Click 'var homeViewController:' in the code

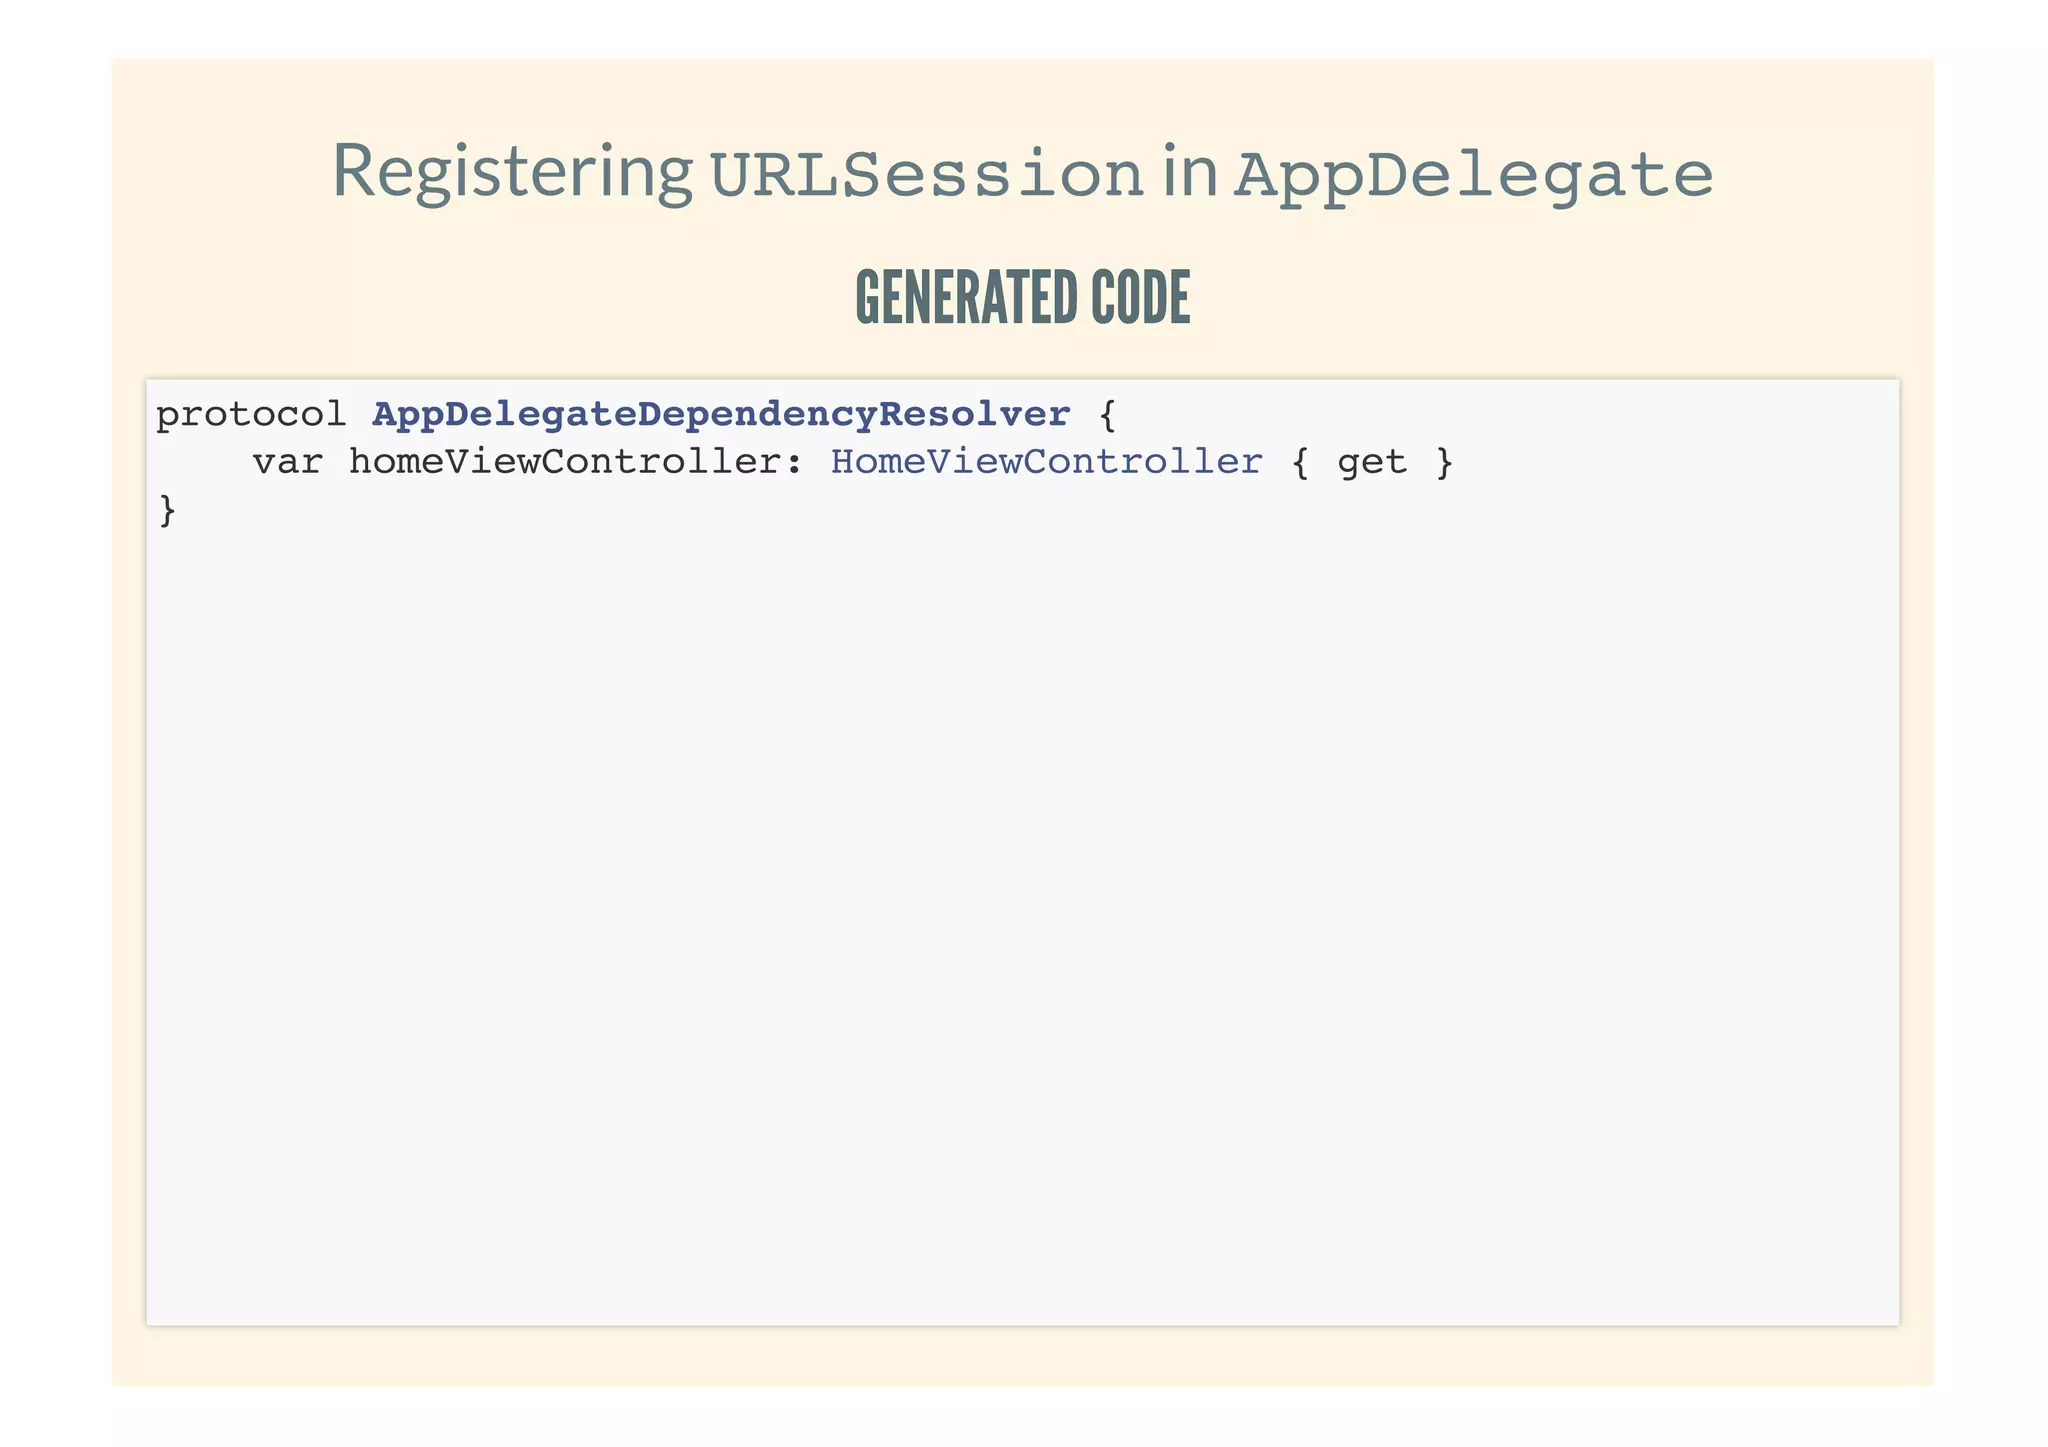coord(528,462)
